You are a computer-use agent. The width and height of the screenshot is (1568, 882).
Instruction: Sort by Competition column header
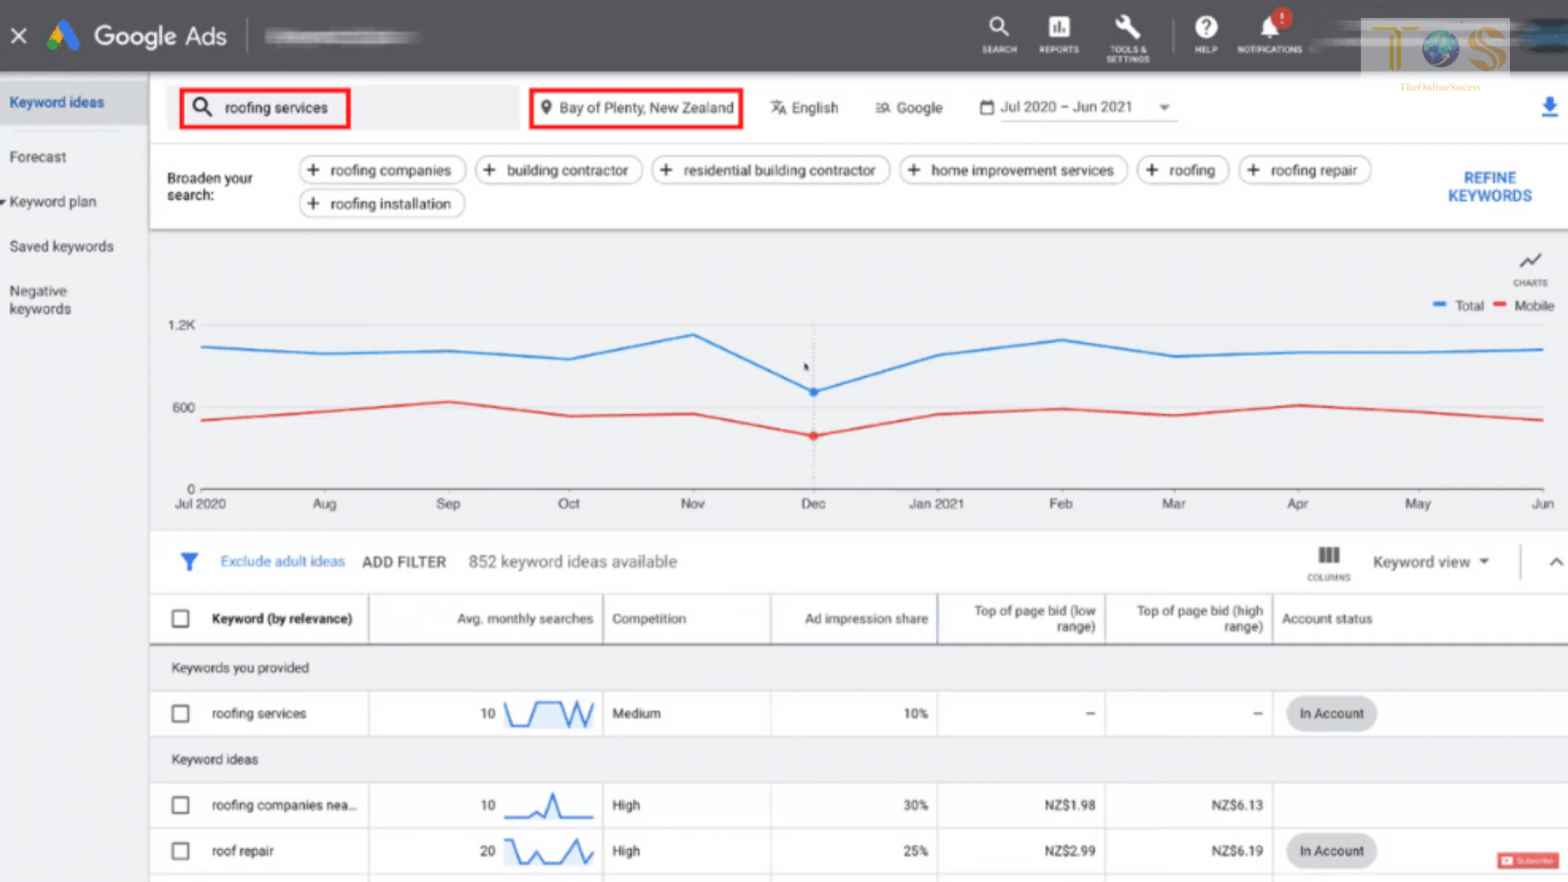[649, 619]
